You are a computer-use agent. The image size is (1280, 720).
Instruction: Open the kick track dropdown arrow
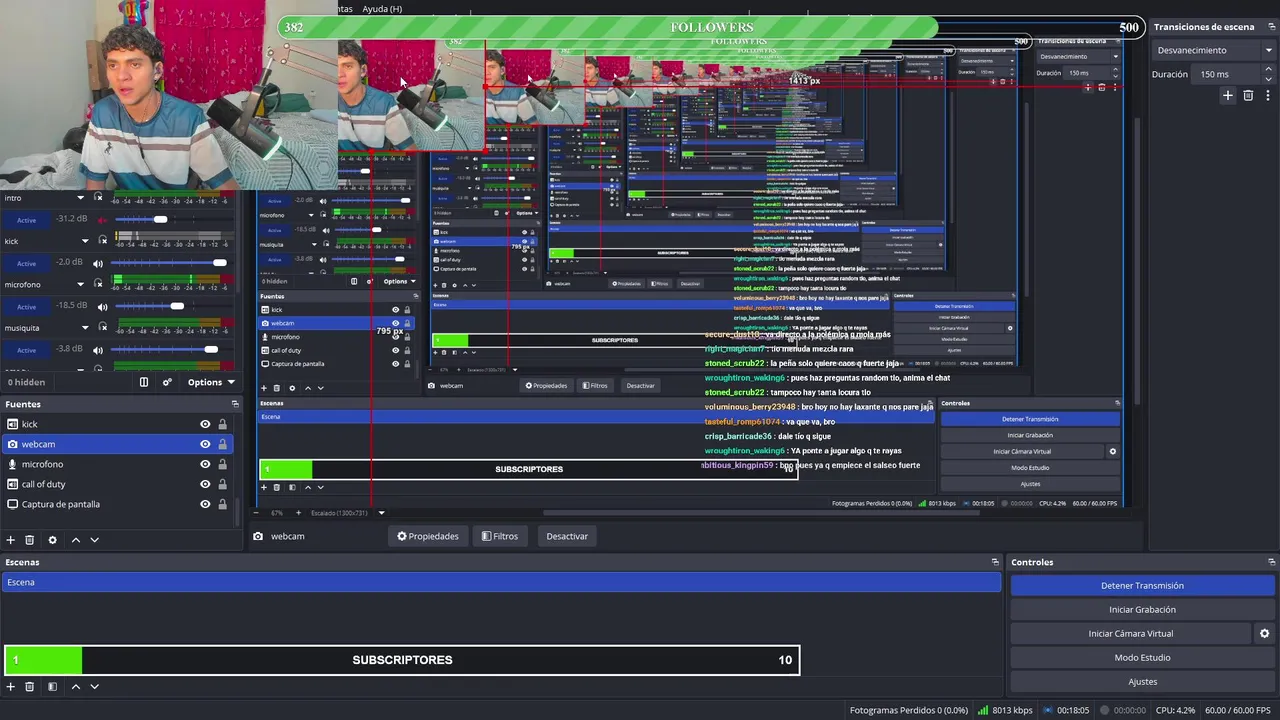point(85,241)
